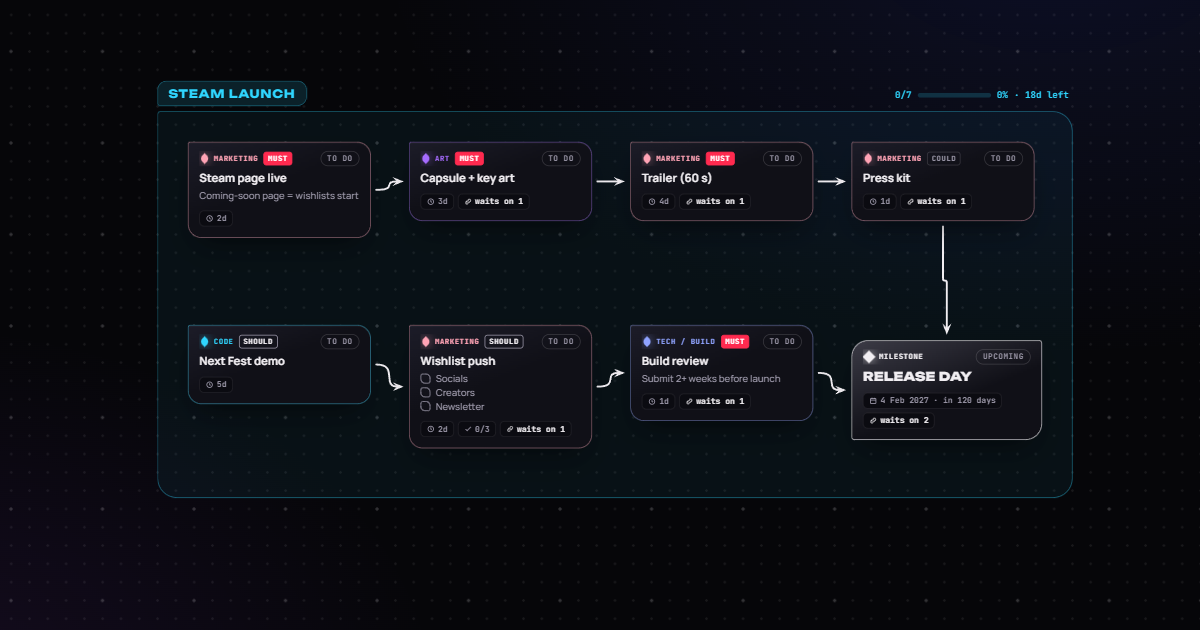1200x630 pixels.
Task: Click the cyan CODE category icon
Action: [205, 341]
